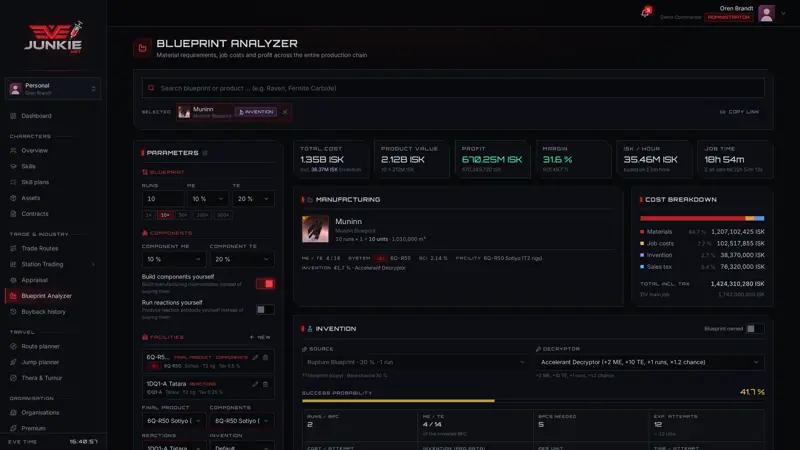
Task: Click the Junkie logo
Action: pos(54,38)
